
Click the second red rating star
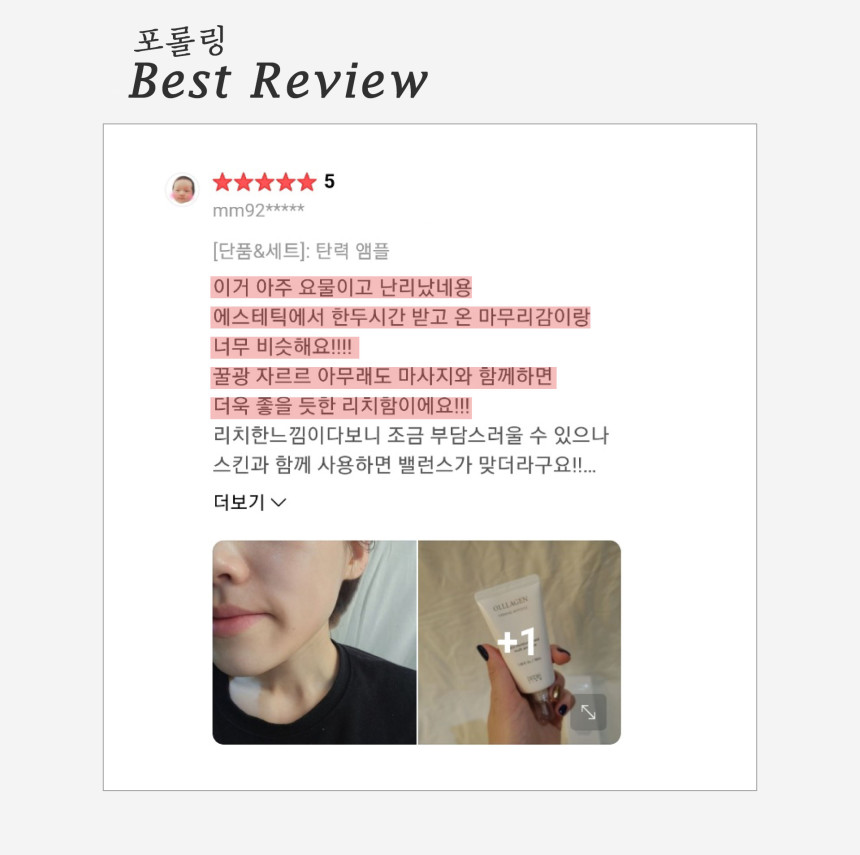point(243,182)
